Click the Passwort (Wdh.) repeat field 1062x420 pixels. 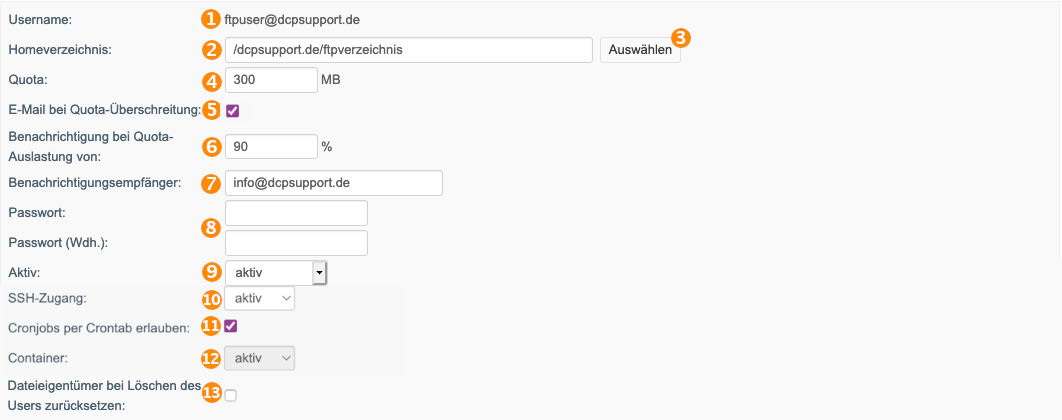296,243
